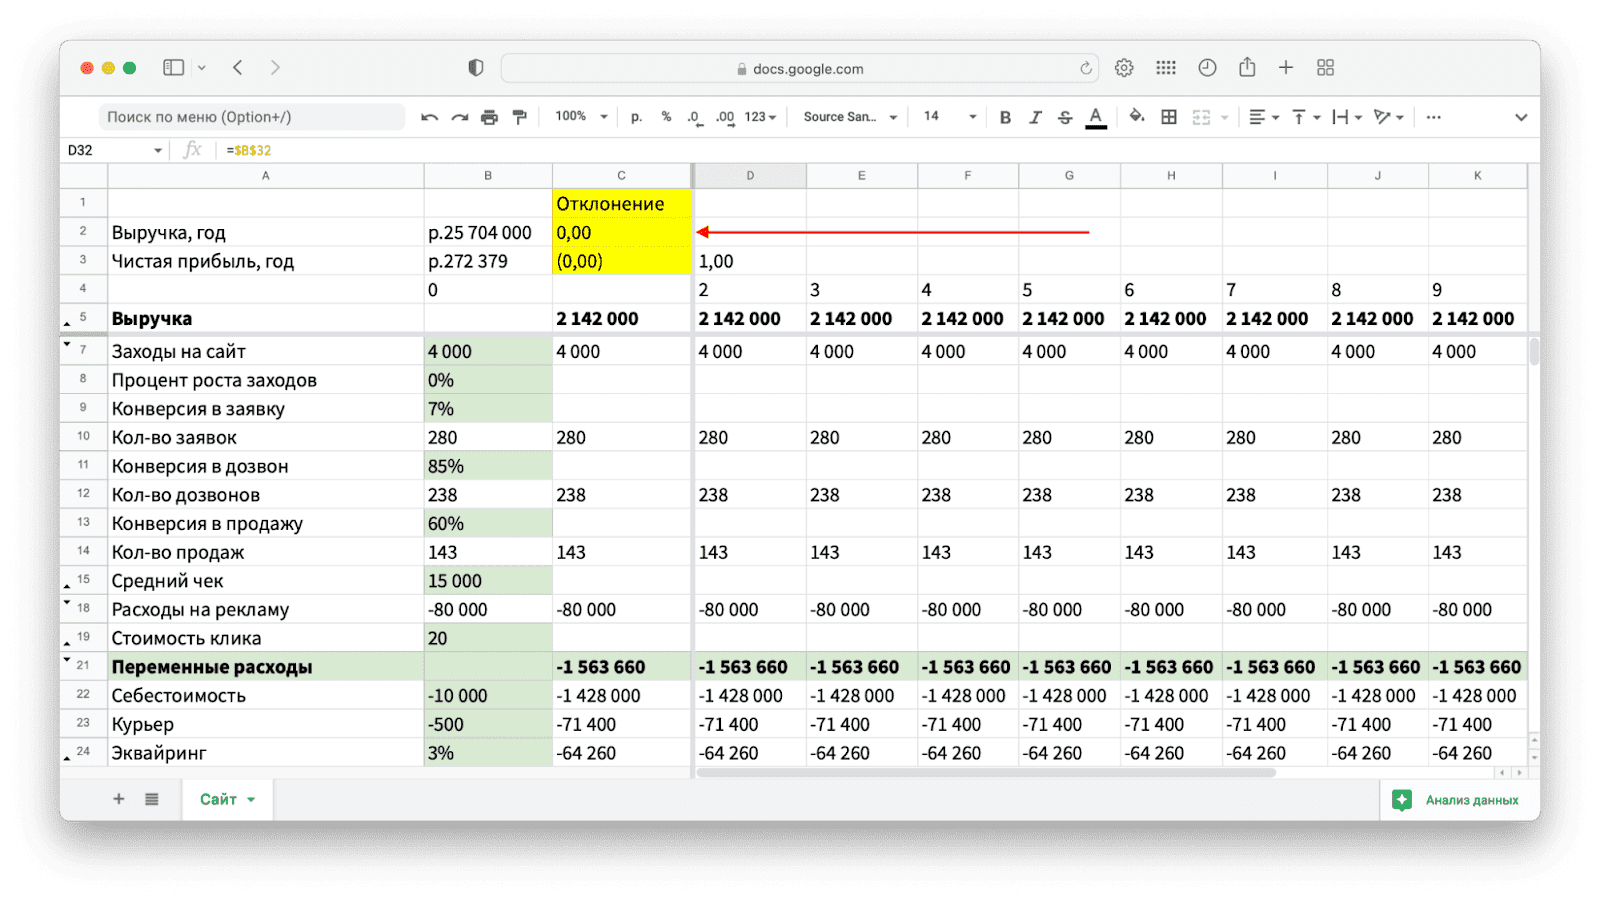1600x900 pixels.
Task: Toggle strikethrough formatting
Action: (x=1065, y=117)
